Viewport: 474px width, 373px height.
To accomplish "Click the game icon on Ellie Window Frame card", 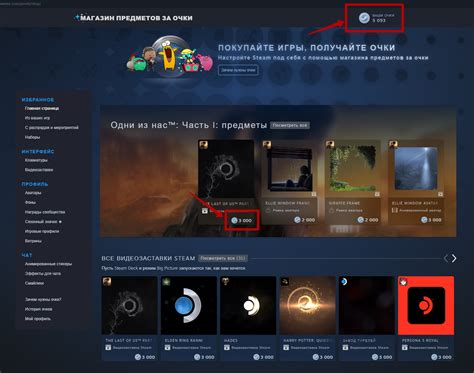I will coord(267,144).
